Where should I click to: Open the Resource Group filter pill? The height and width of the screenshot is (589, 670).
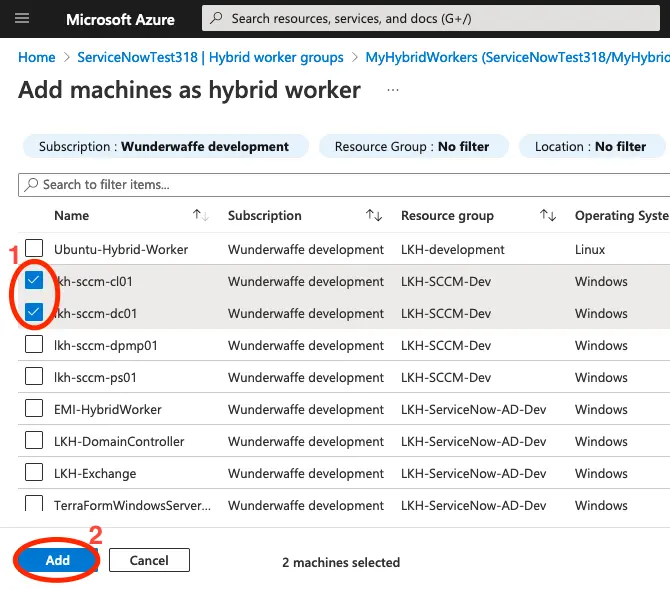coord(414,146)
